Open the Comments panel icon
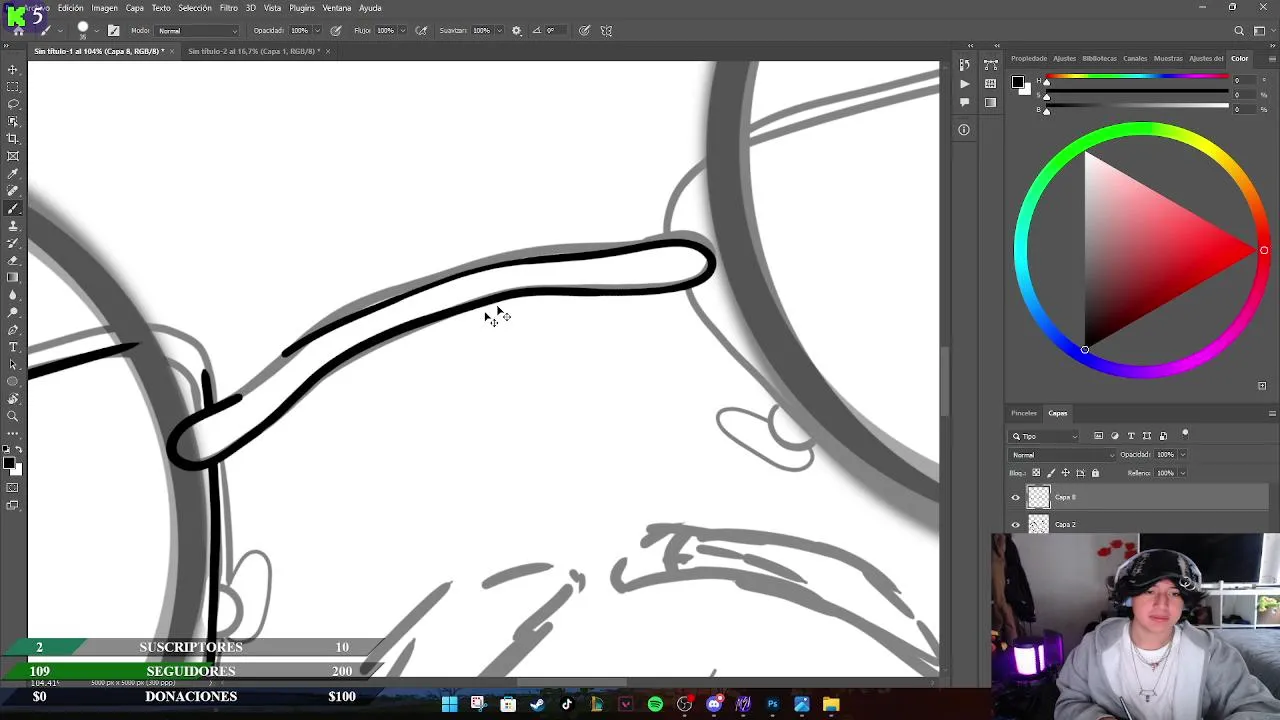The height and width of the screenshot is (720, 1280). [x=964, y=102]
